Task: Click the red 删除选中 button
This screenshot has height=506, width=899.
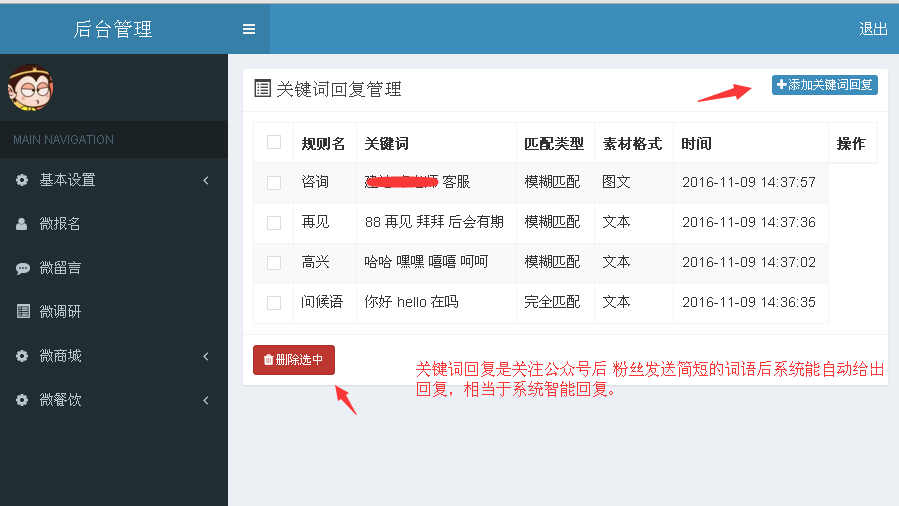Action: click(x=294, y=360)
